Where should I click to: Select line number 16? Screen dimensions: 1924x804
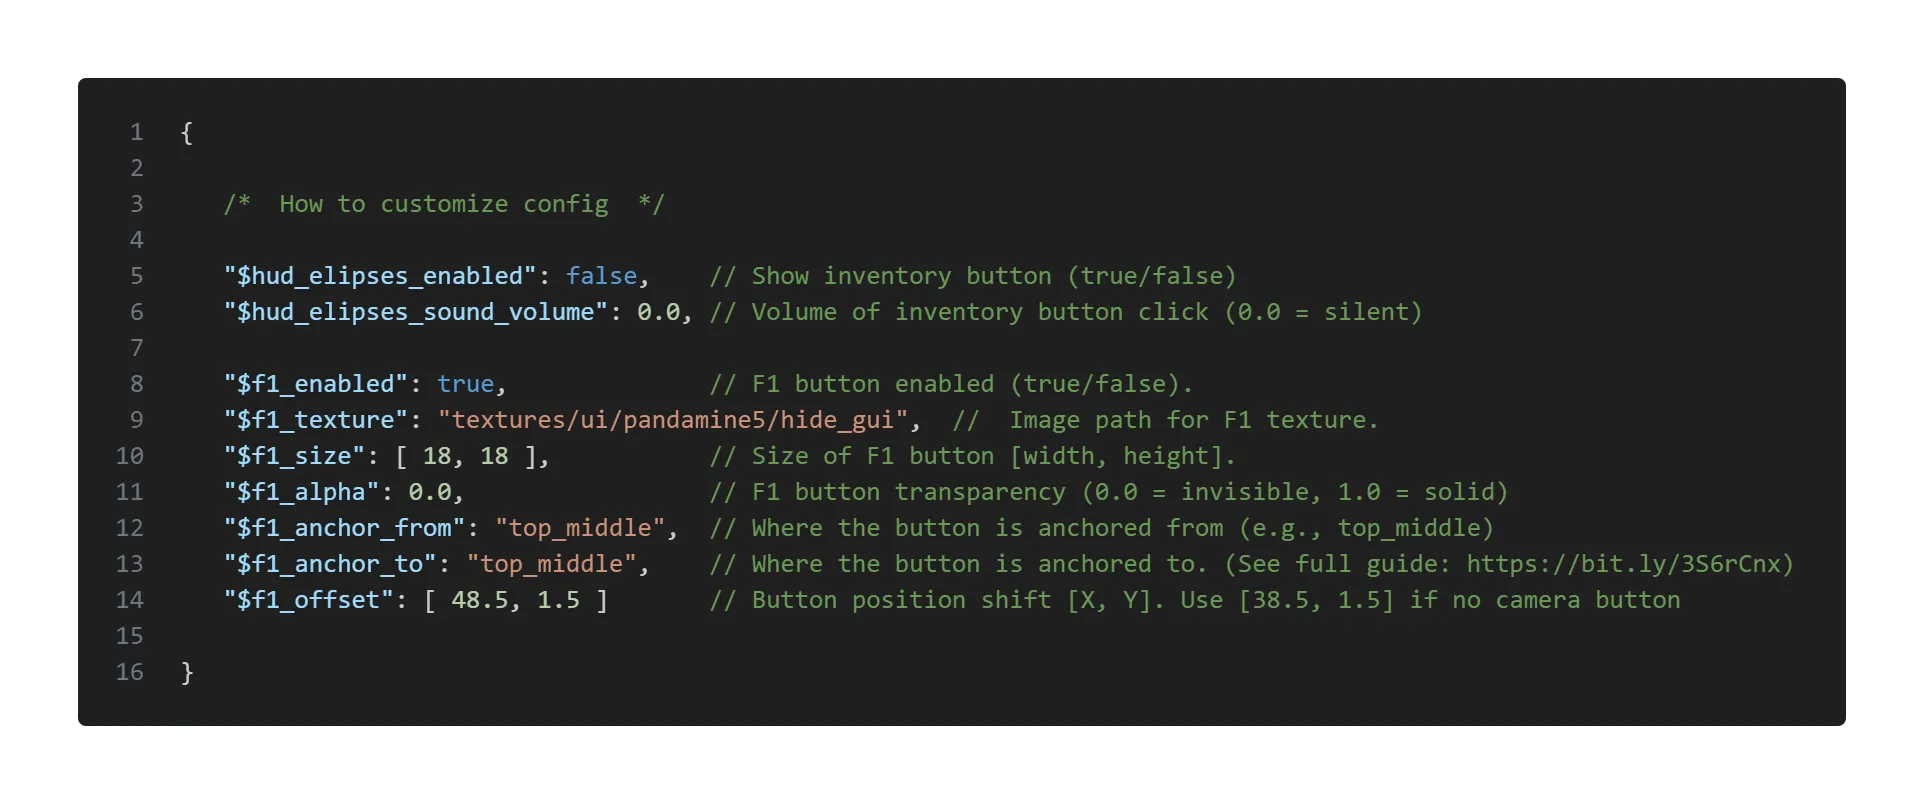[x=130, y=672]
